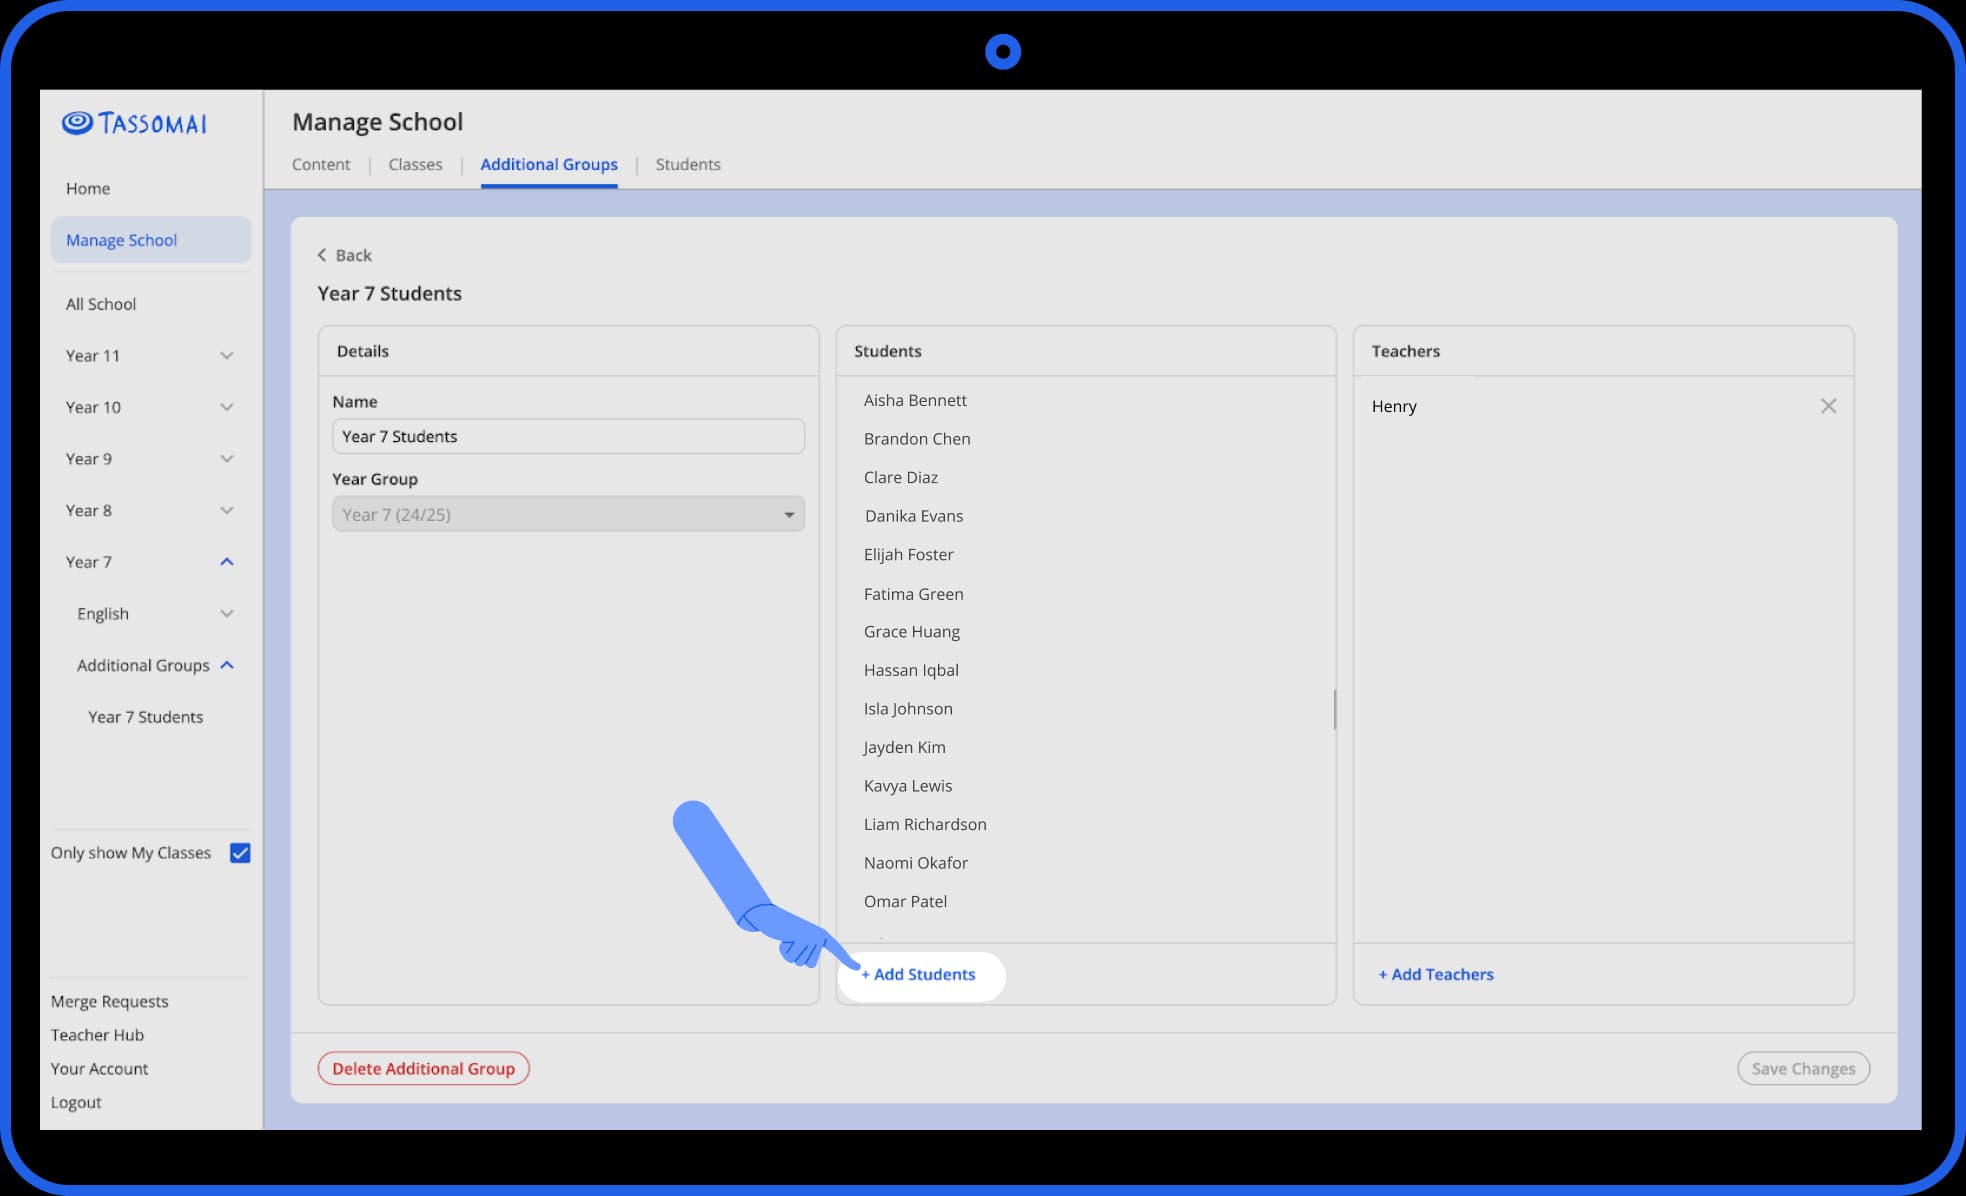
Task: Switch to the Classes tab
Action: [x=415, y=164]
